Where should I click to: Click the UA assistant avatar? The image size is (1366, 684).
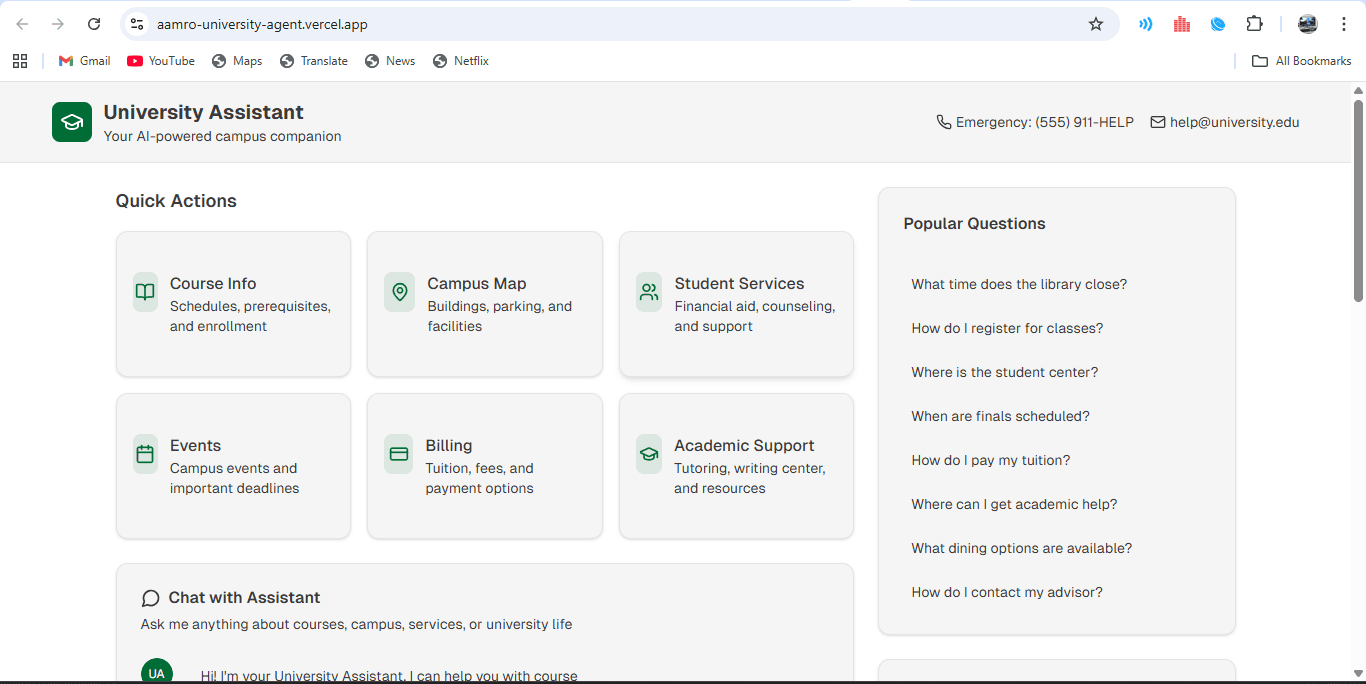(157, 672)
